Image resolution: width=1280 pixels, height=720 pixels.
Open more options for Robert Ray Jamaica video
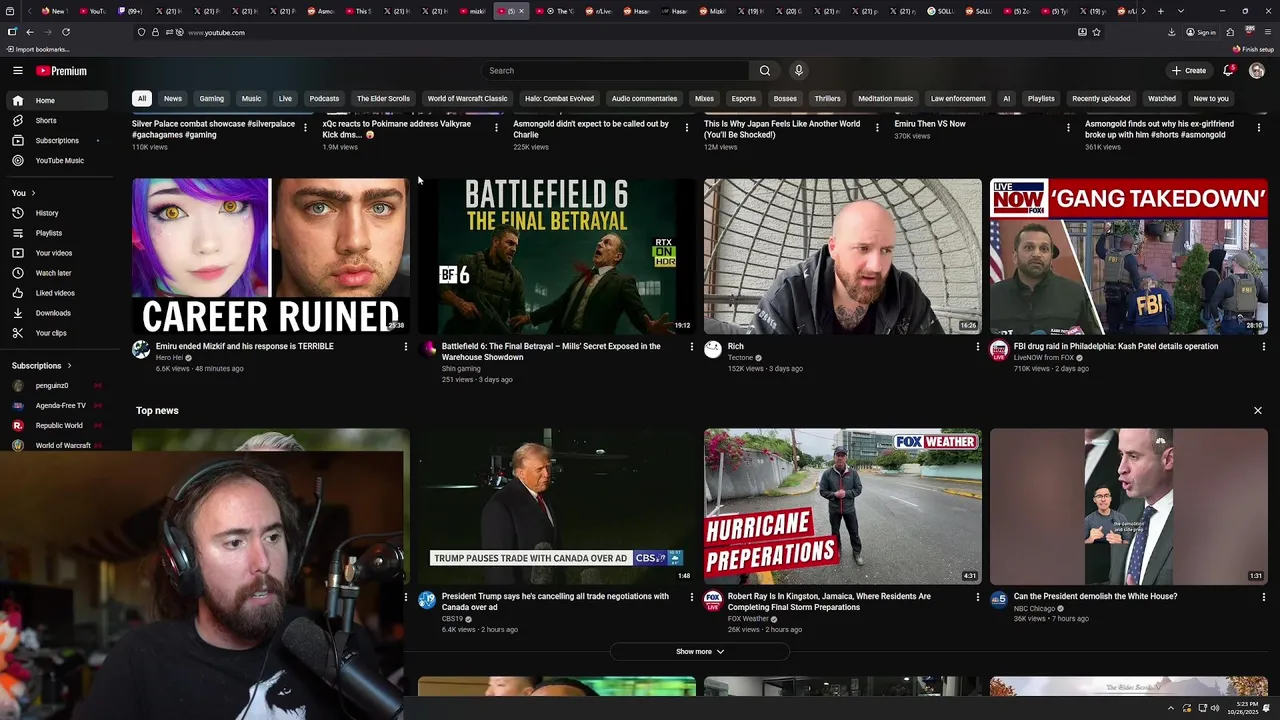pyautogui.click(x=977, y=597)
